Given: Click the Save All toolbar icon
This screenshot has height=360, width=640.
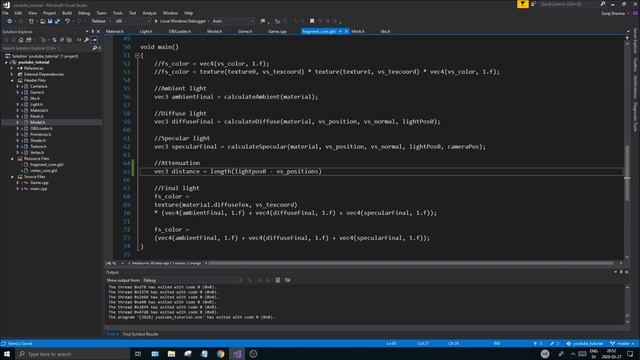Looking at the screenshot, I should pyautogui.click(x=57, y=21).
